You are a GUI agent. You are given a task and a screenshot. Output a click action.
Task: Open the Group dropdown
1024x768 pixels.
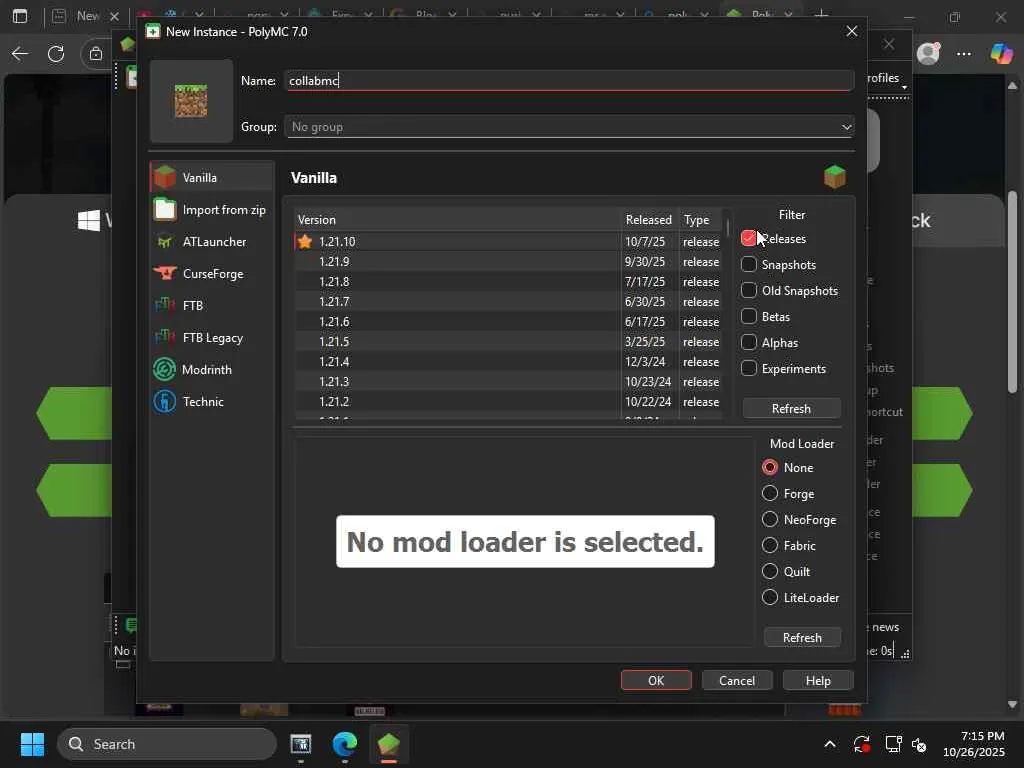pos(569,127)
